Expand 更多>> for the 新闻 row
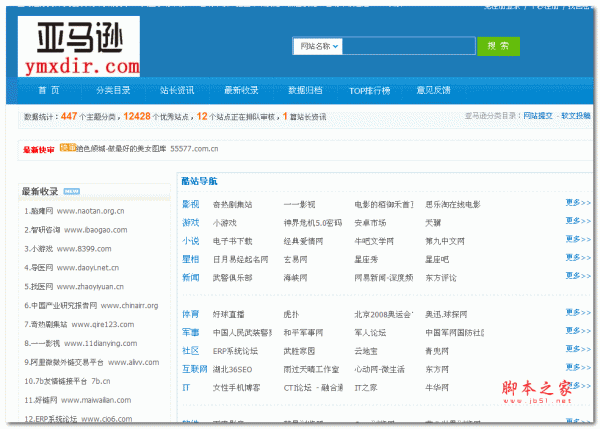600x429 pixels. (578, 276)
